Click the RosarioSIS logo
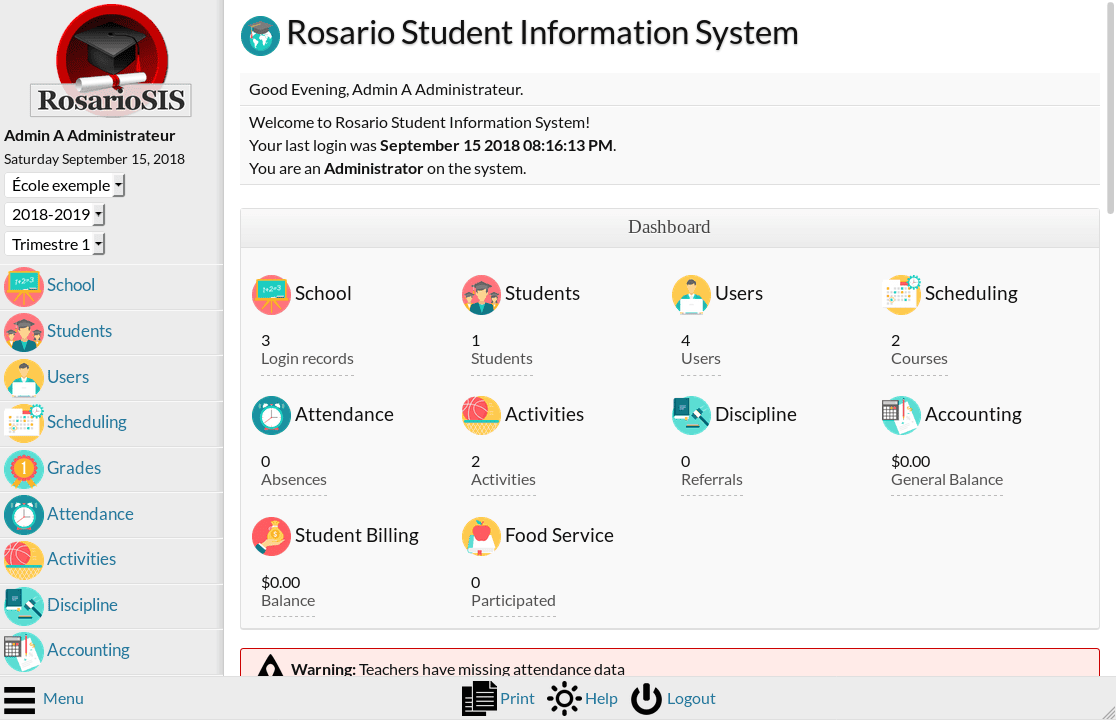The height and width of the screenshot is (720, 1117). (111, 61)
